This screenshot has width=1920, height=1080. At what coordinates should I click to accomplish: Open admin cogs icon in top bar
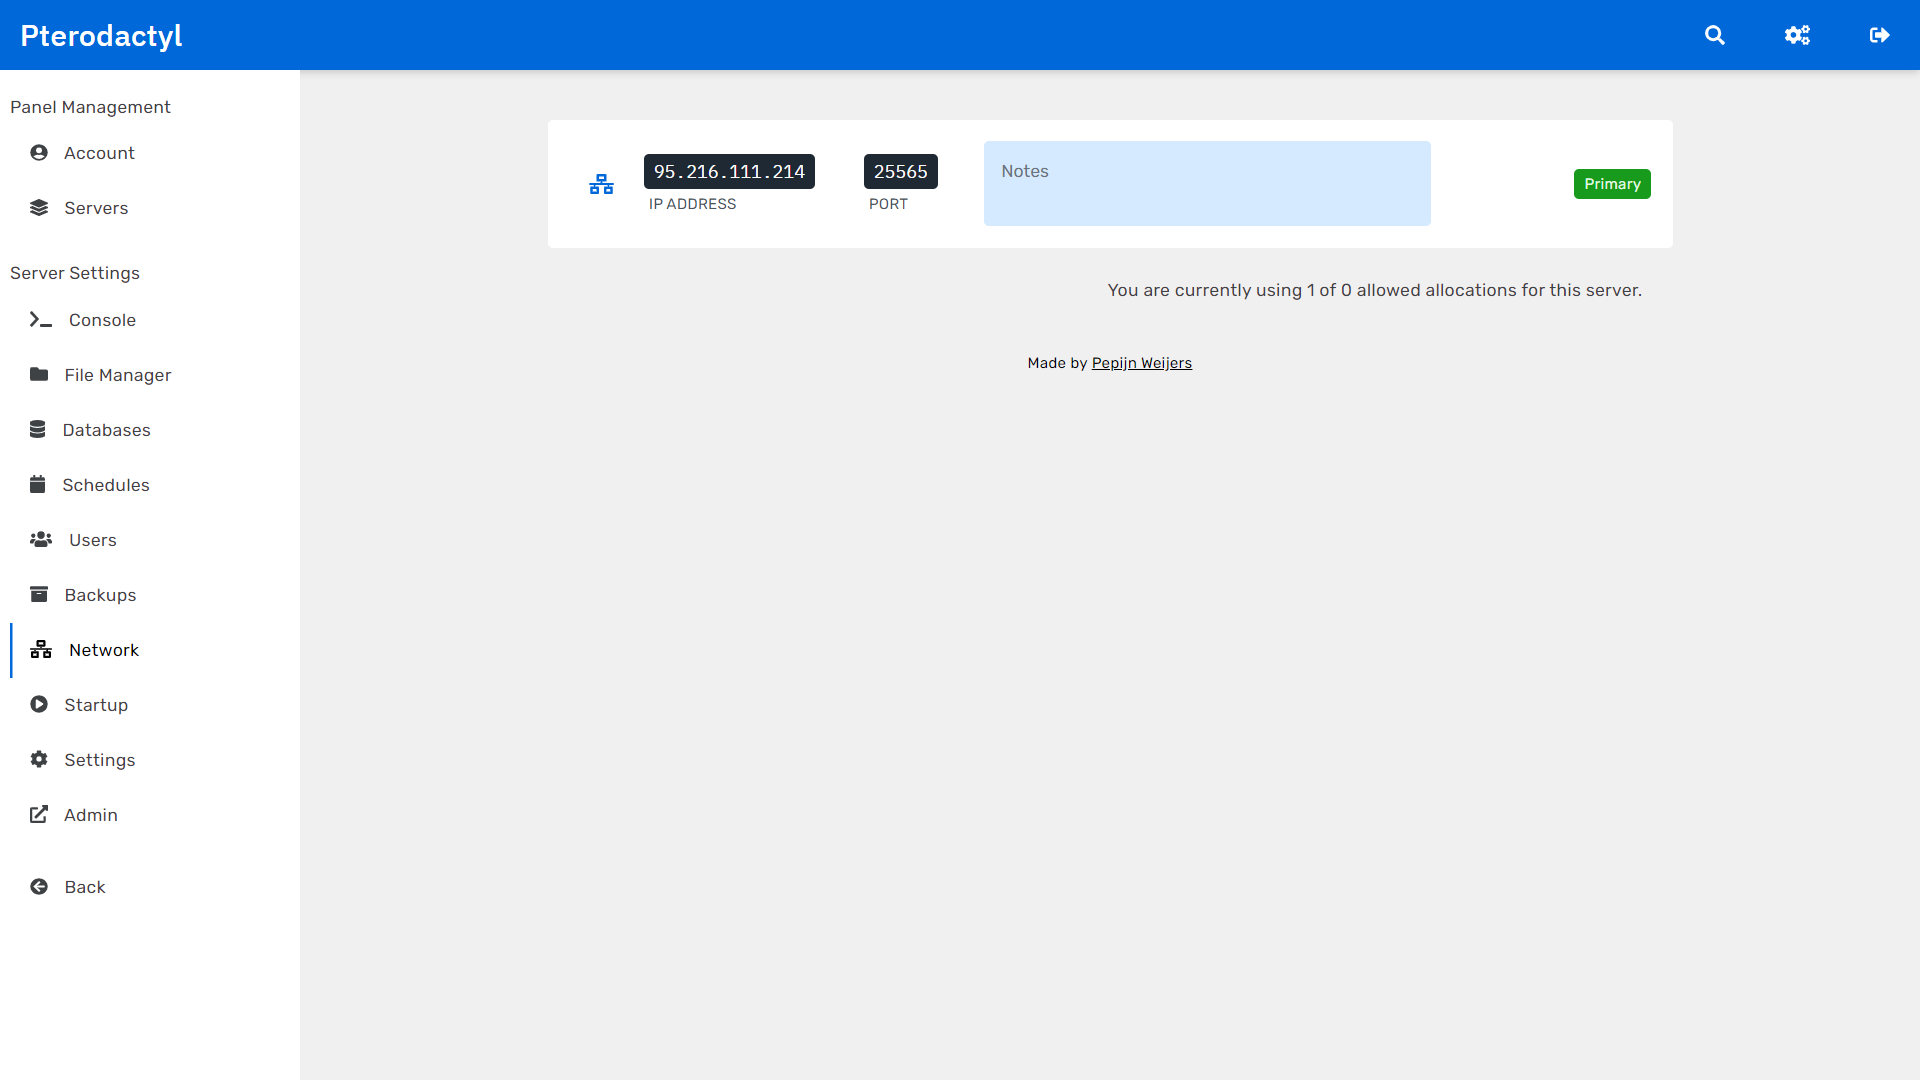(1797, 36)
